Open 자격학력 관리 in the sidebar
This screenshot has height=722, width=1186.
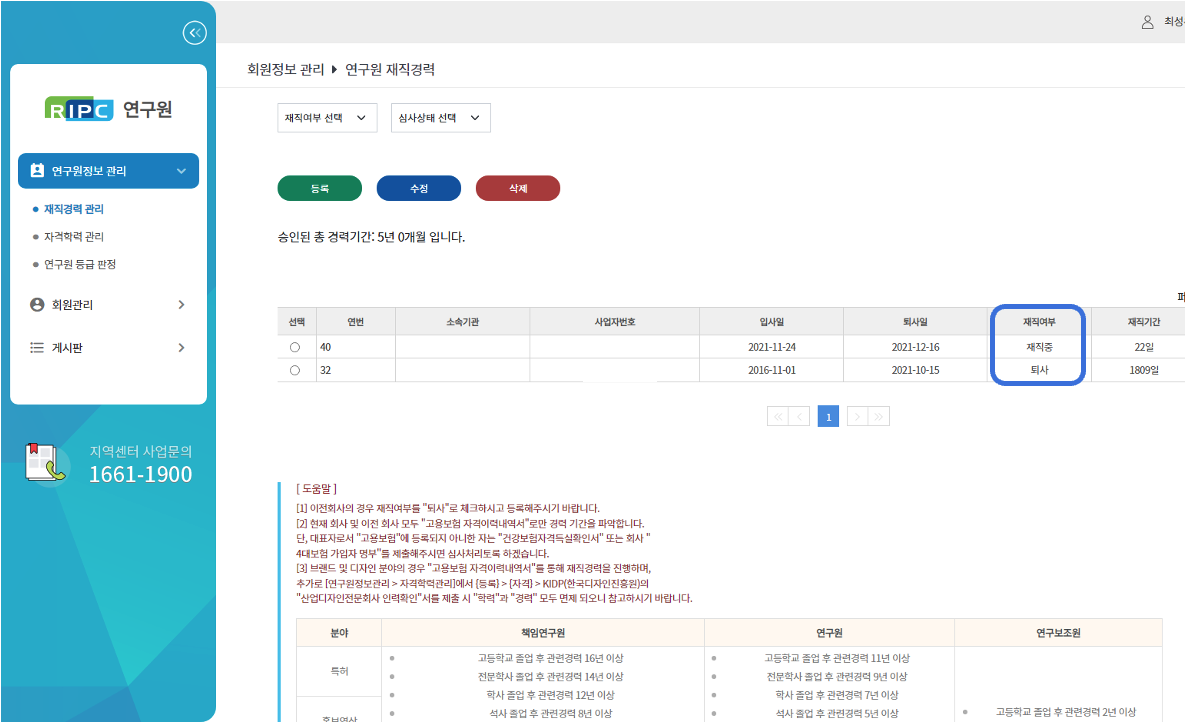(74, 237)
